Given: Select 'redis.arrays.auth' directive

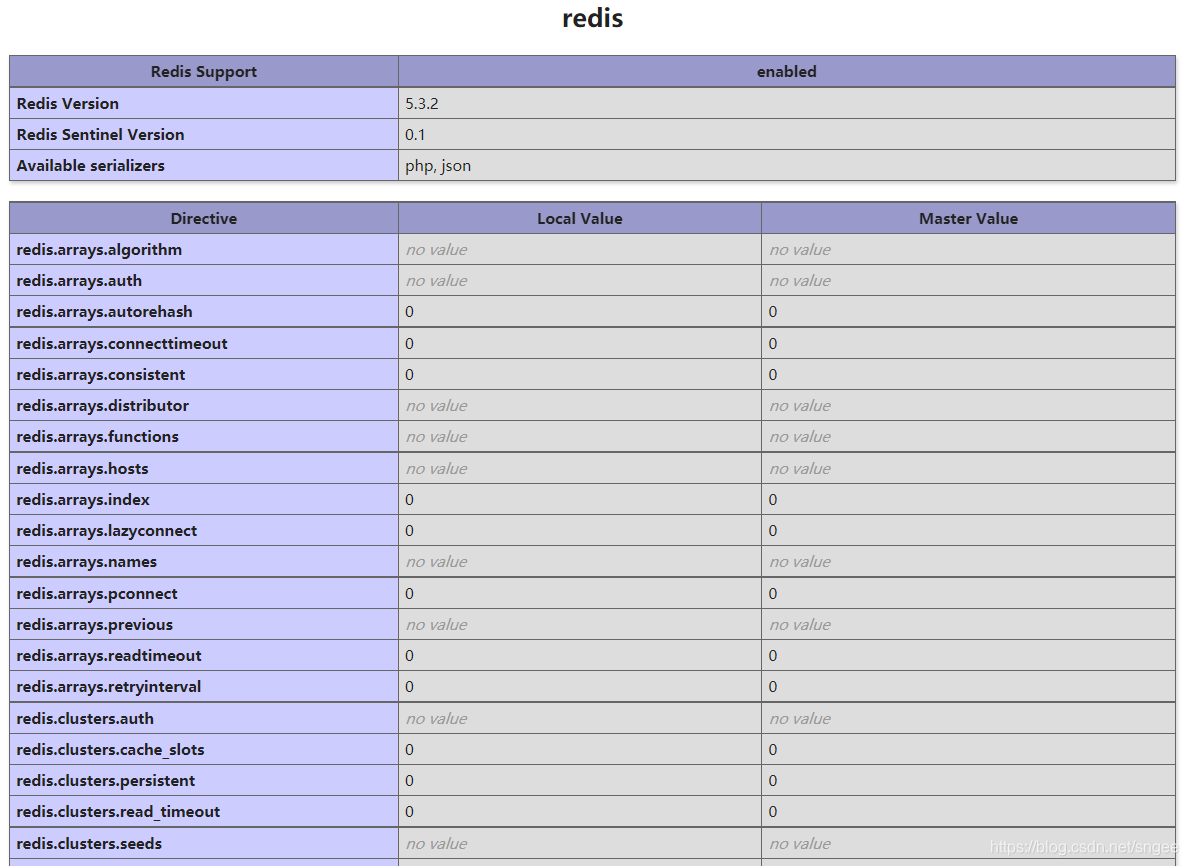Looking at the screenshot, I should click(x=79, y=281).
